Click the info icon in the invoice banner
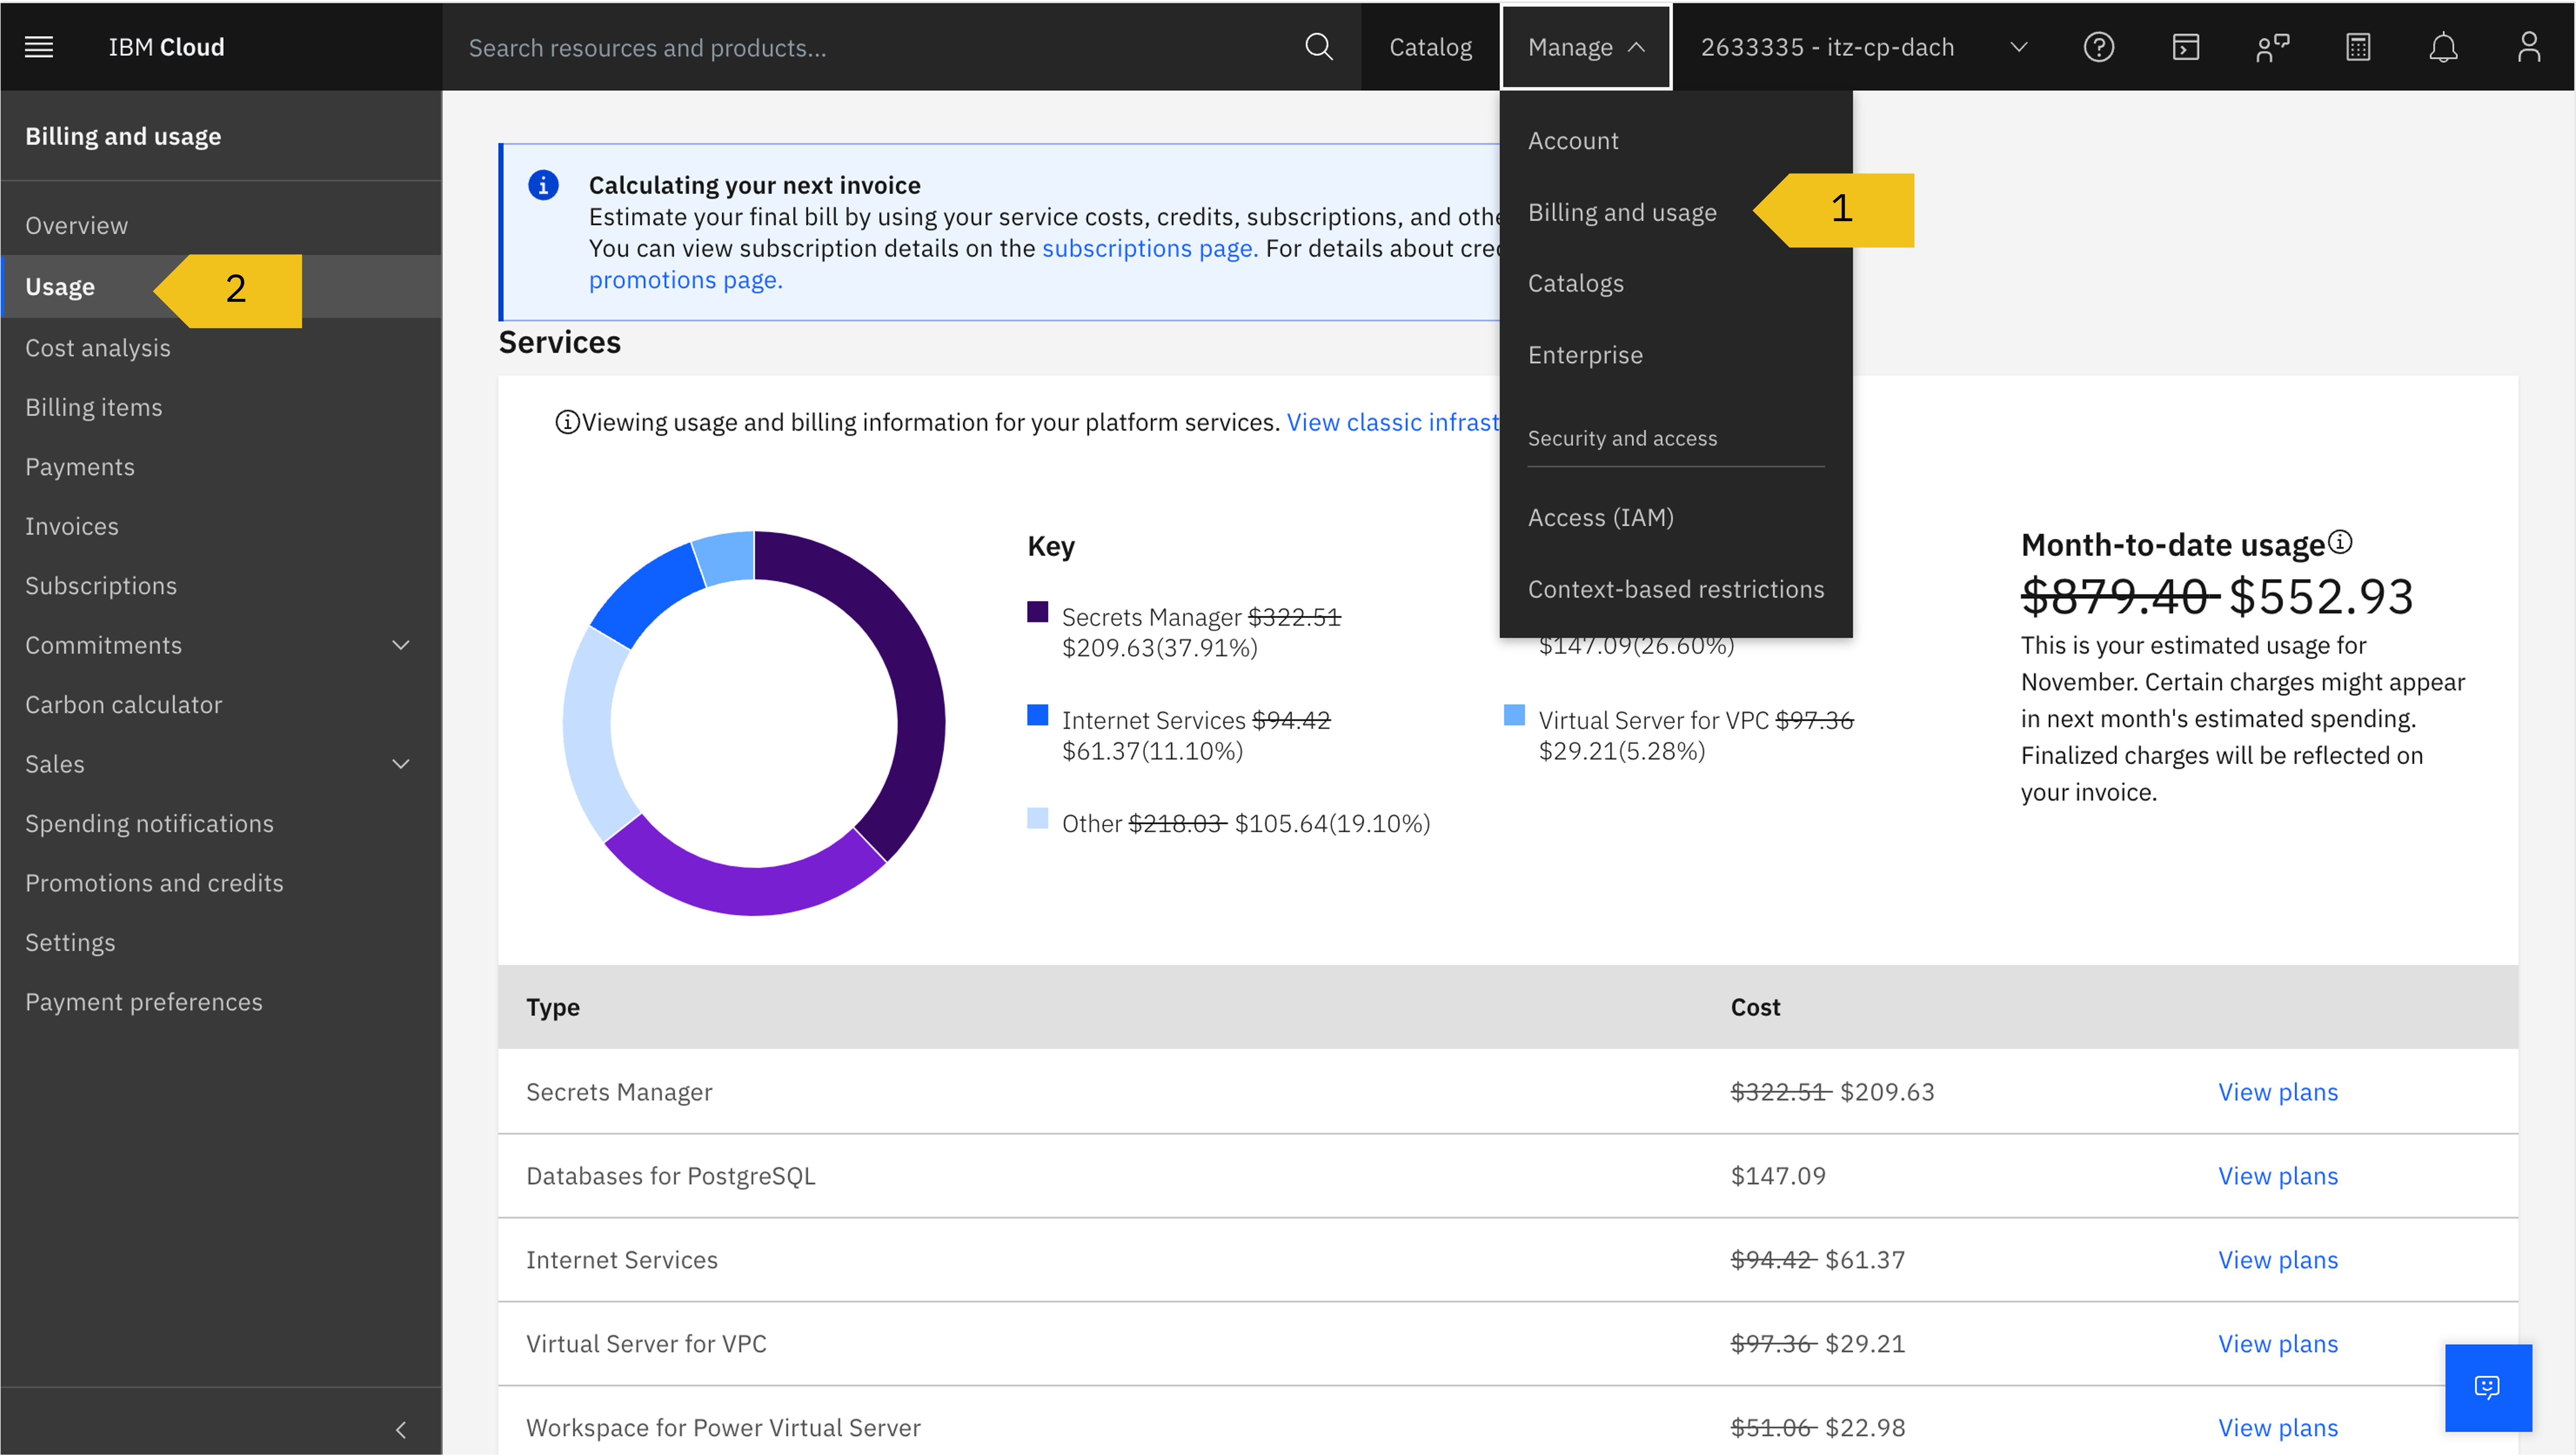This screenshot has width=2576, height=1456. [543, 185]
